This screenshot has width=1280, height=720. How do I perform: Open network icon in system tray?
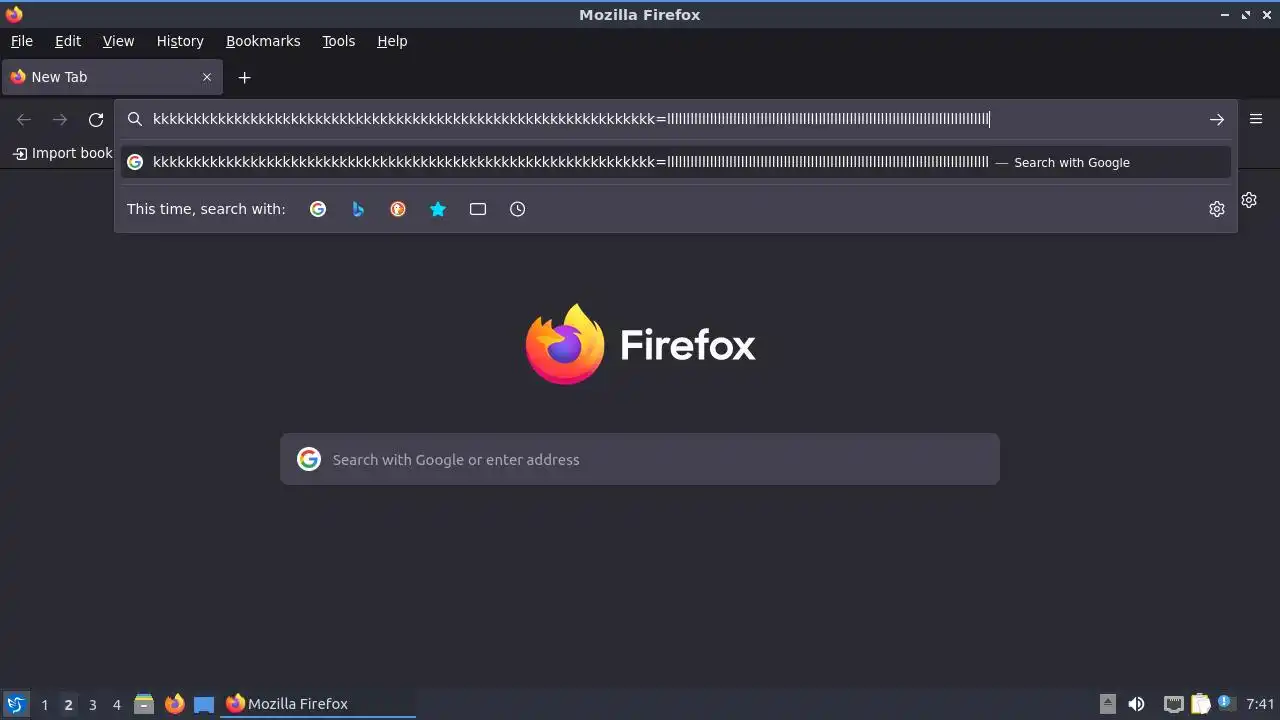[x=1174, y=704]
